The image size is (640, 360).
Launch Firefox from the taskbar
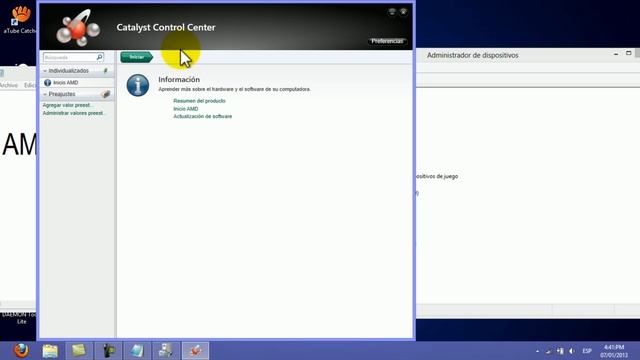(21, 351)
